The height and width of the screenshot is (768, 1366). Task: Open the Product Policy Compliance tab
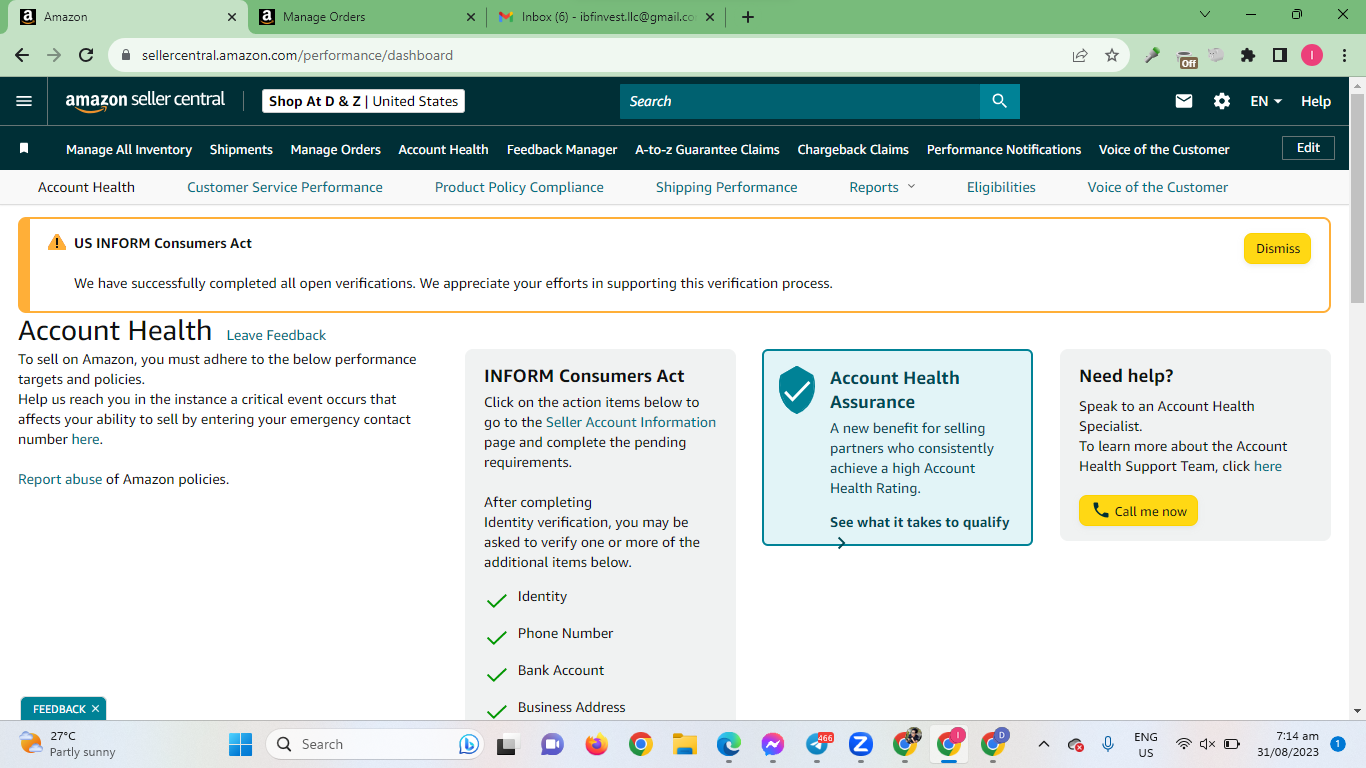point(519,187)
